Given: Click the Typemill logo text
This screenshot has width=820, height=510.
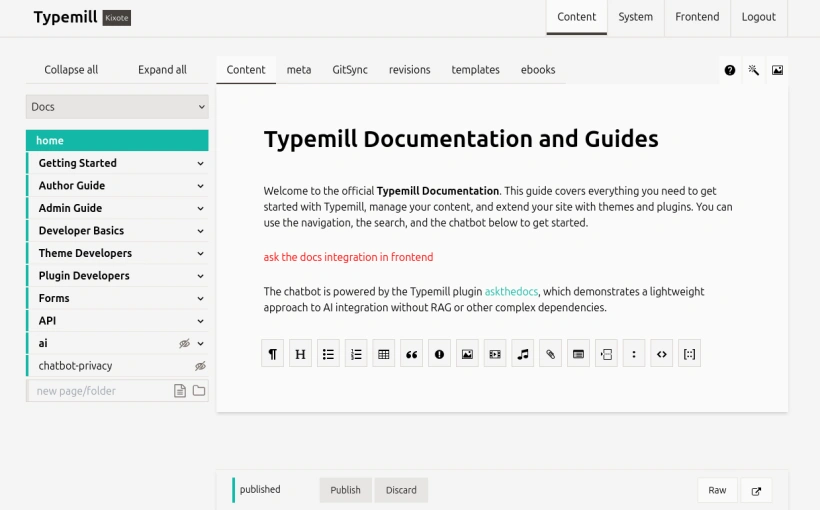Looking at the screenshot, I should [65, 17].
